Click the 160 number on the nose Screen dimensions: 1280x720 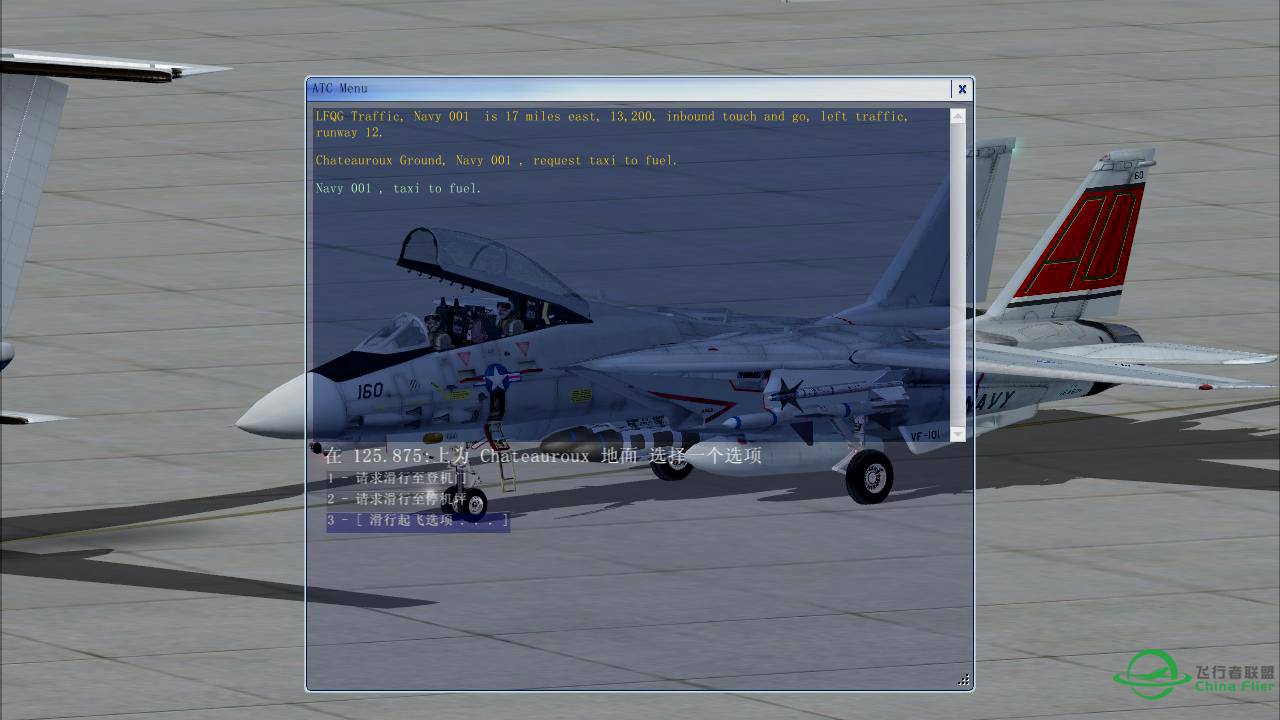pyautogui.click(x=369, y=391)
